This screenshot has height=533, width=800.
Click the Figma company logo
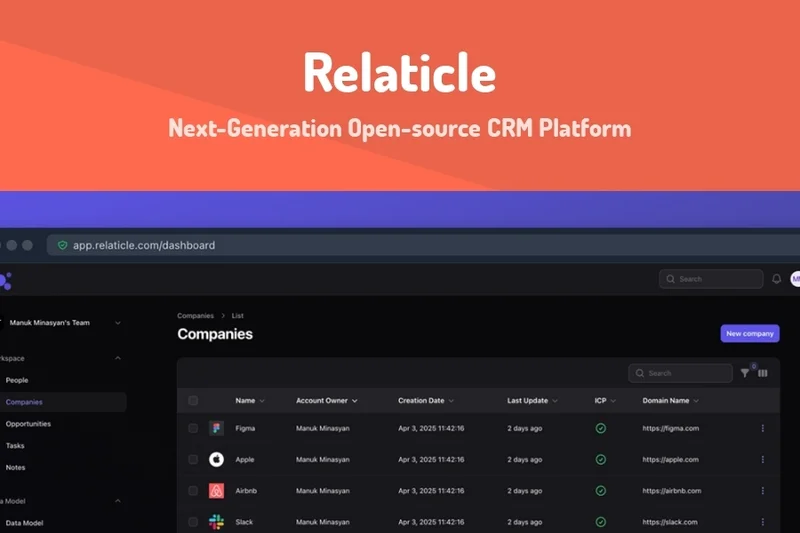point(216,428)
